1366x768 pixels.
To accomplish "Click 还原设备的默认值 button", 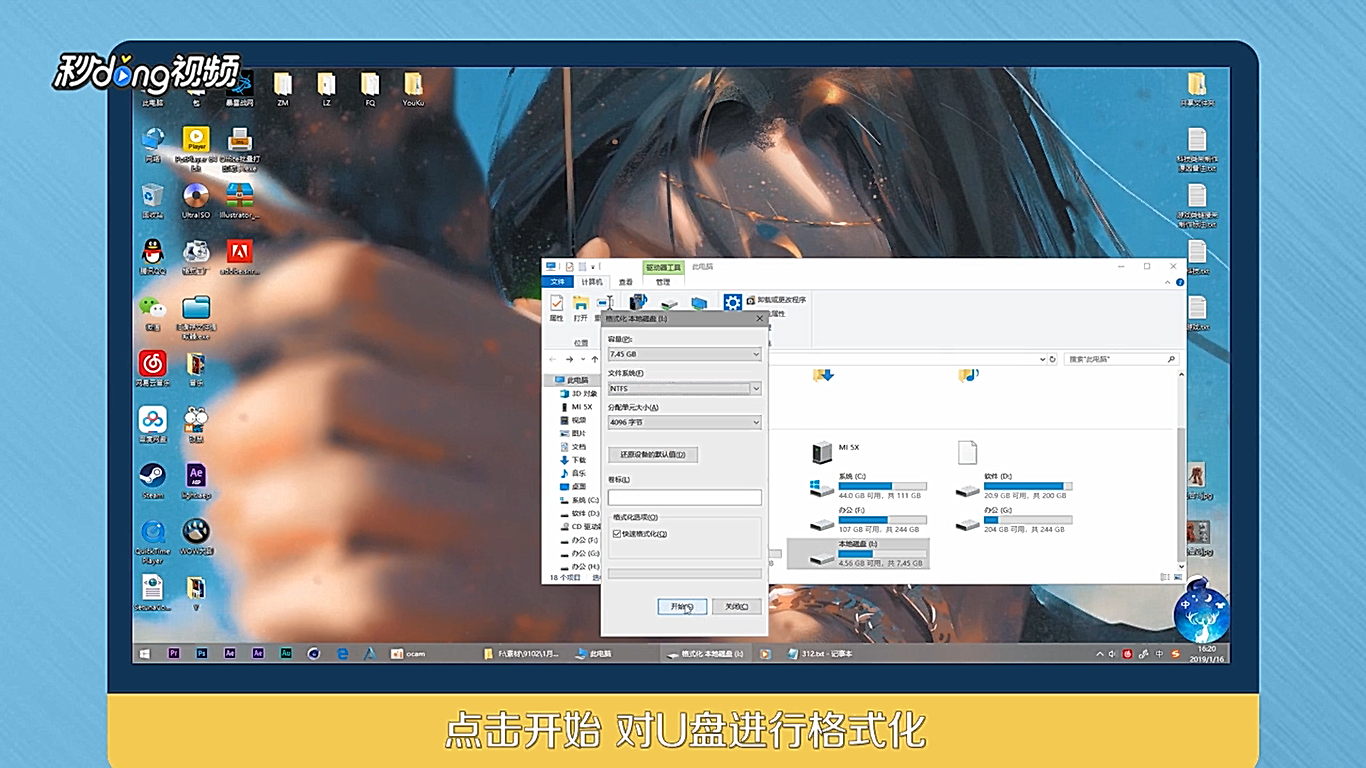I will pos(652,454).
